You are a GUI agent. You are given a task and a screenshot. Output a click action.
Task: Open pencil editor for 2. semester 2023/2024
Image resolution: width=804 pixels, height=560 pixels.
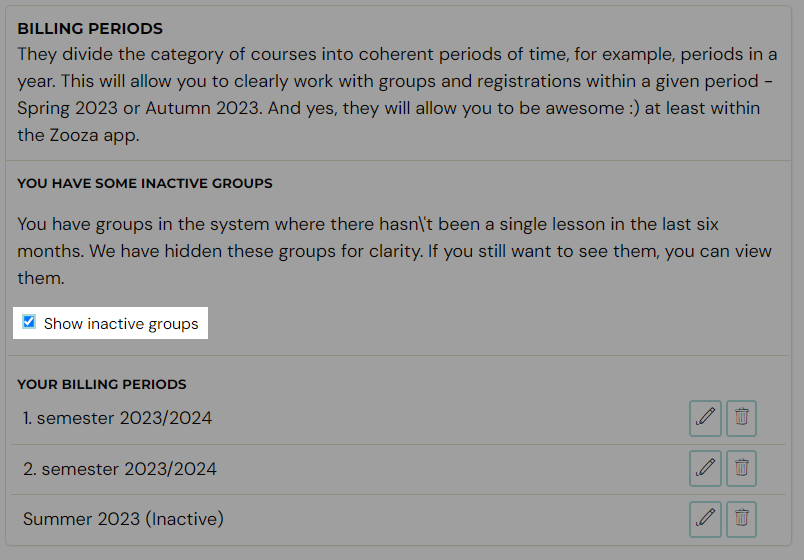pyautogui.click(x=705, y=468)
